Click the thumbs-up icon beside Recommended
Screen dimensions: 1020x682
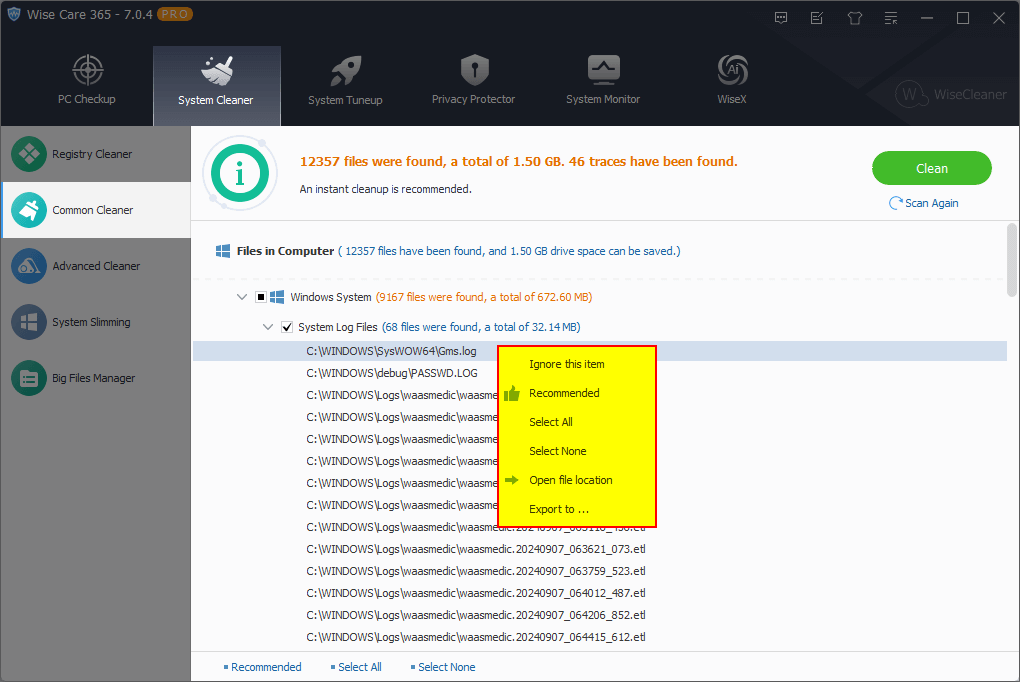512,393
